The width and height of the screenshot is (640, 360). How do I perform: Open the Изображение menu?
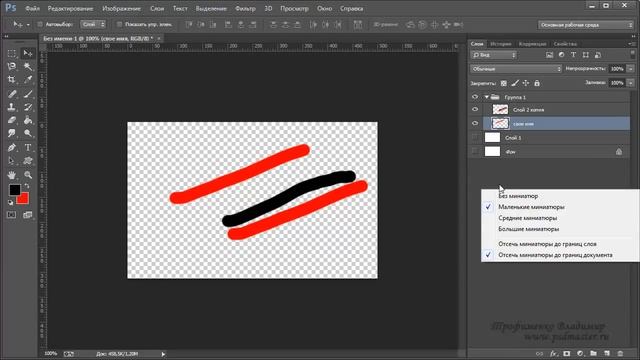click(x=121, y=9)
